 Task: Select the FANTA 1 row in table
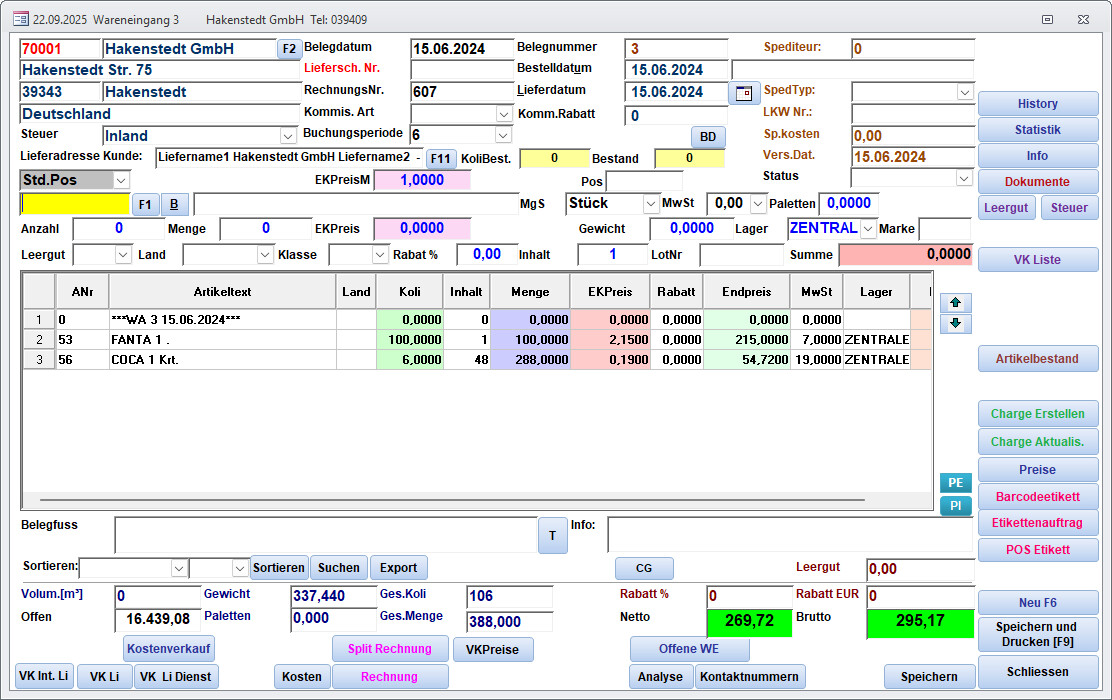[x=222, y=340]
